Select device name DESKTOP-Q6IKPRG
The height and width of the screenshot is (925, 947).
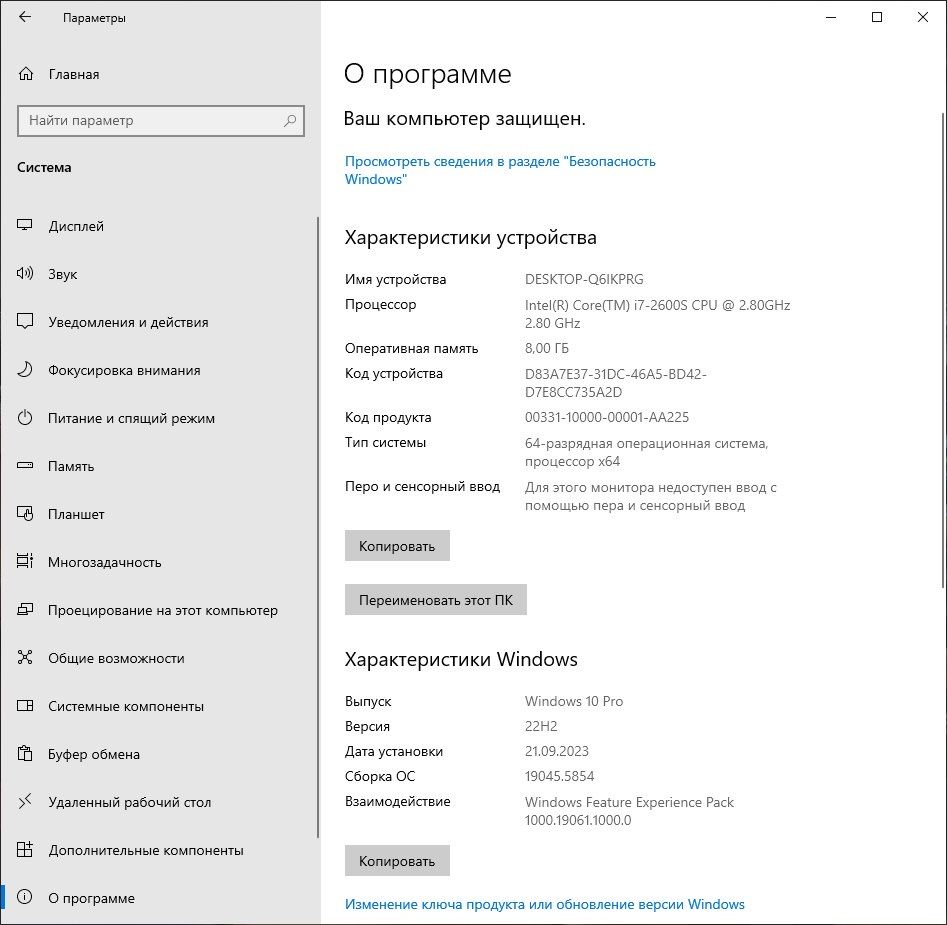[584, 279]
